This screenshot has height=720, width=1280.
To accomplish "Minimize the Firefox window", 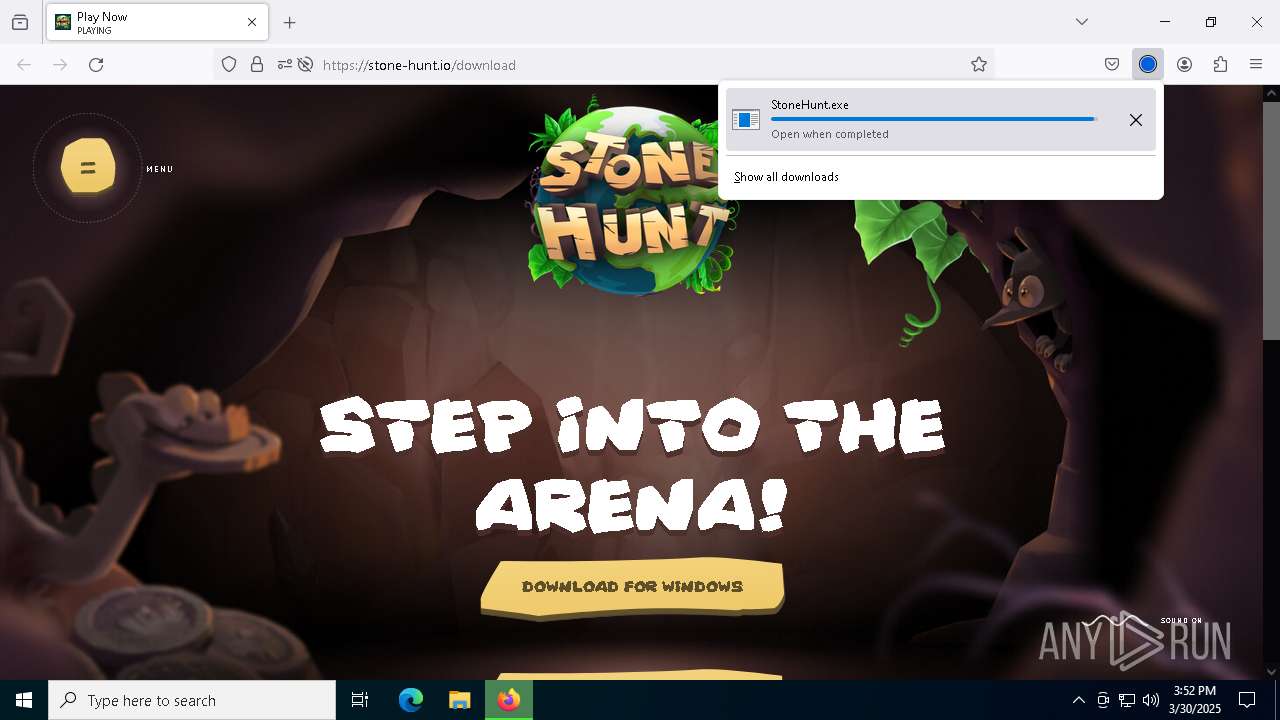I will [x=1165, y=22].
